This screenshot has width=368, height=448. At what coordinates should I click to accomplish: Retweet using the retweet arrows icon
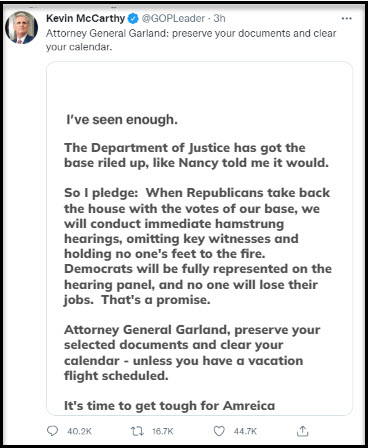click(x=137, y=431)
